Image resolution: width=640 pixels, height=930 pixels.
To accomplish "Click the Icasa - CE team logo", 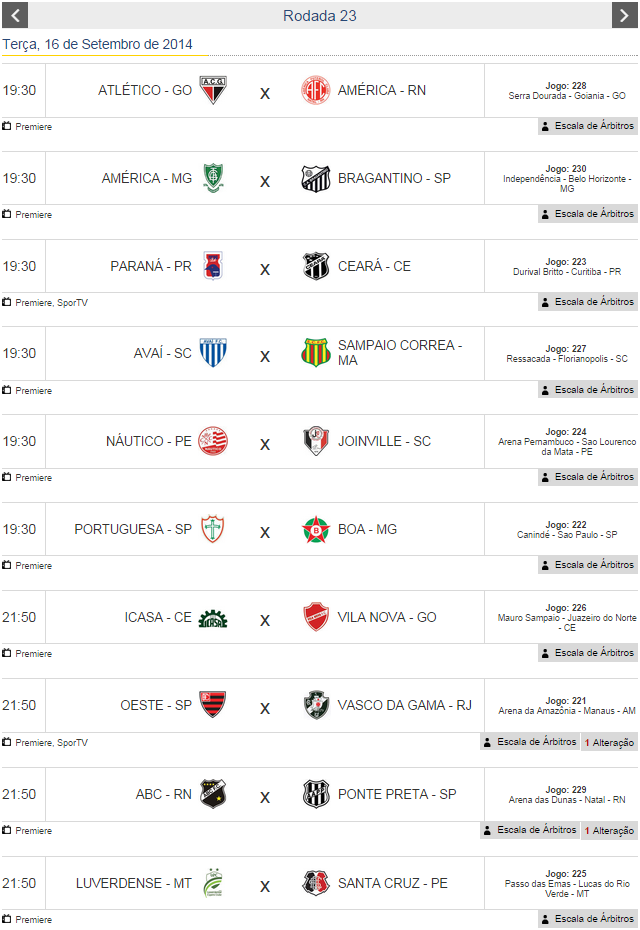I will pos(212,618).
